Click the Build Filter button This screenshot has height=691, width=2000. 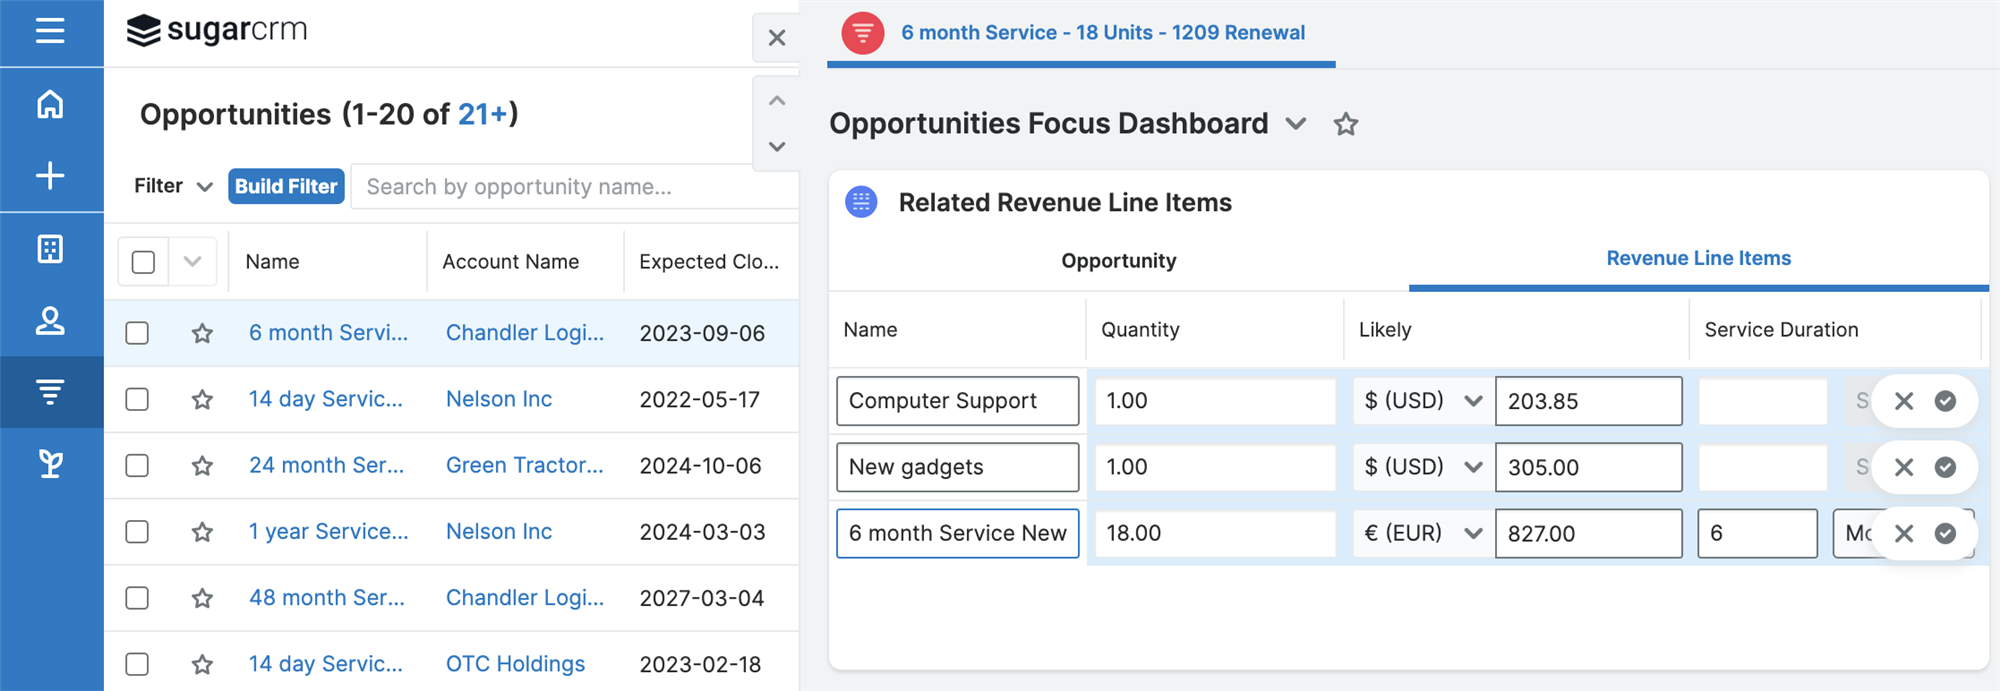(x=286, y=187)
